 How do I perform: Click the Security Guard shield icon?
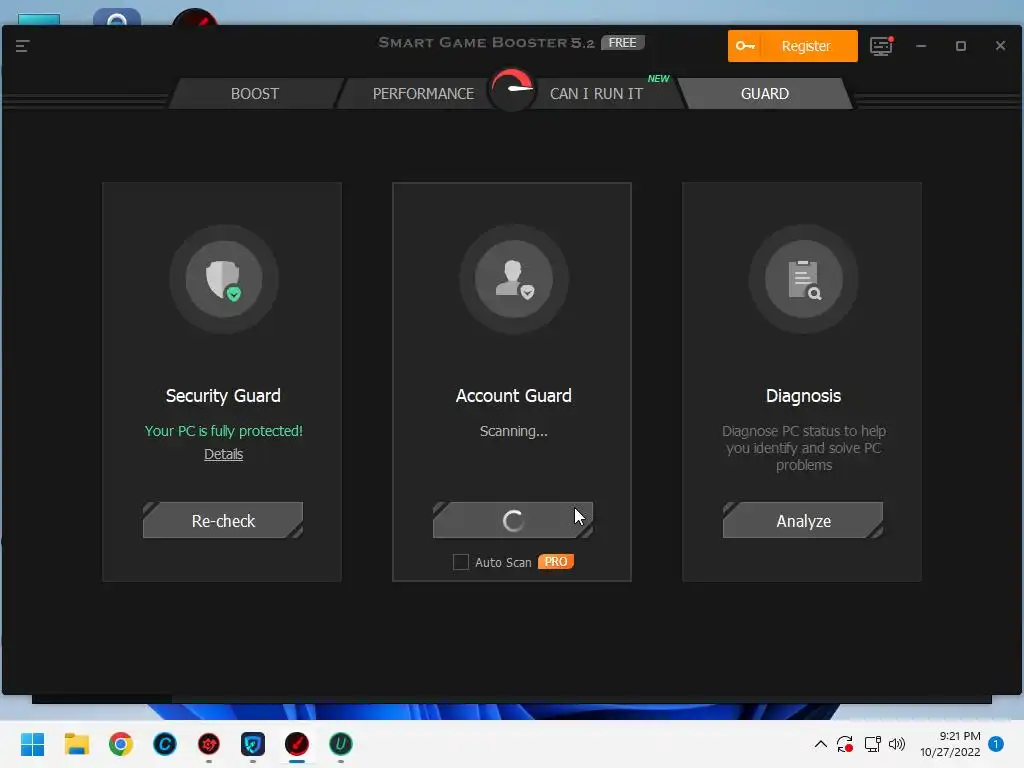click(223, 280)
